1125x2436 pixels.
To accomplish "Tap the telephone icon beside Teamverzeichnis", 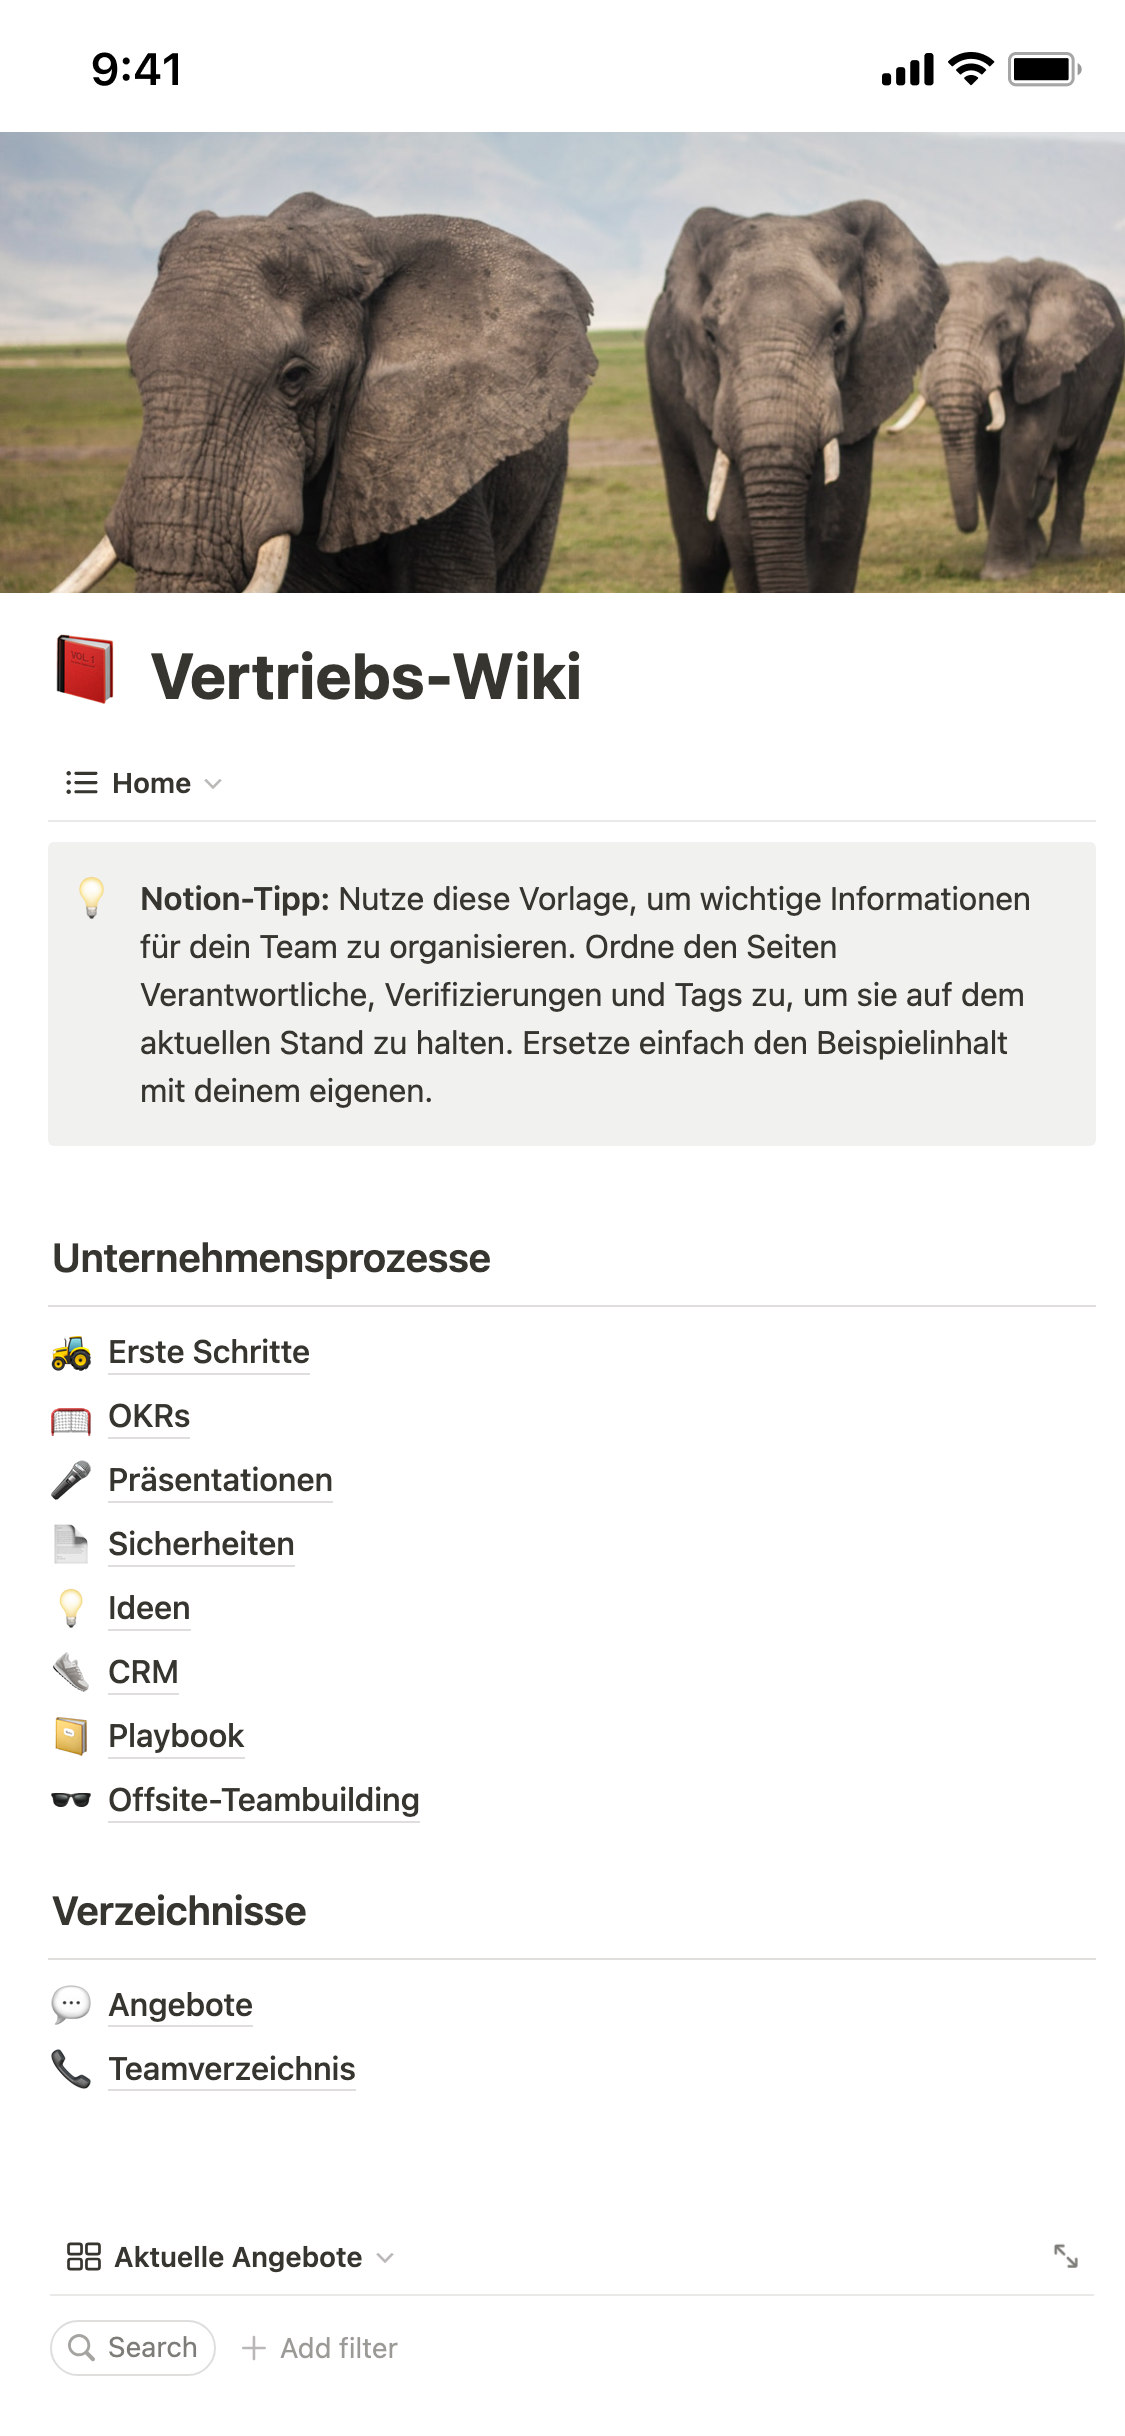I will 71,2069.
